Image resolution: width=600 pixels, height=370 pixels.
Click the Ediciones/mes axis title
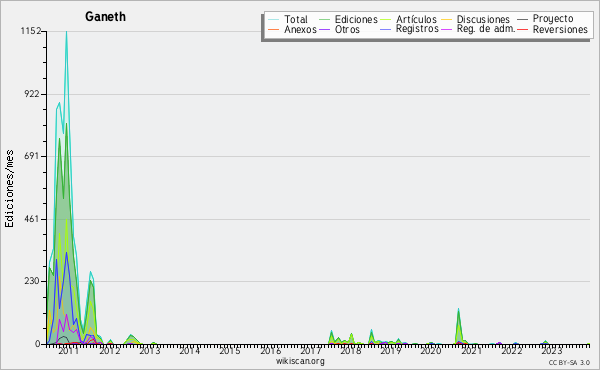(x=9, y=189)
